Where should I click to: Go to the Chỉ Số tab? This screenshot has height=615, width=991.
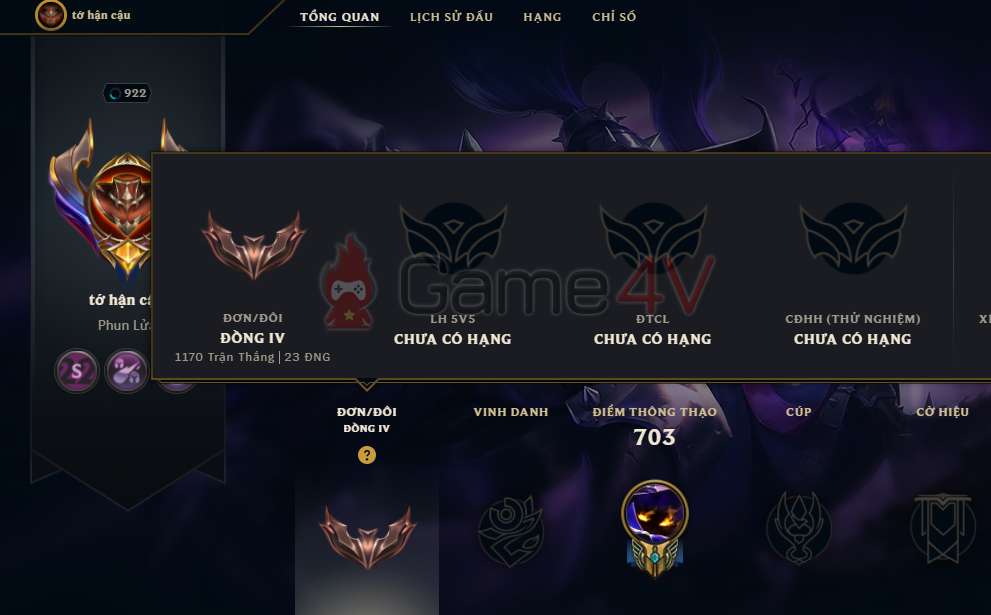(614, 17)
